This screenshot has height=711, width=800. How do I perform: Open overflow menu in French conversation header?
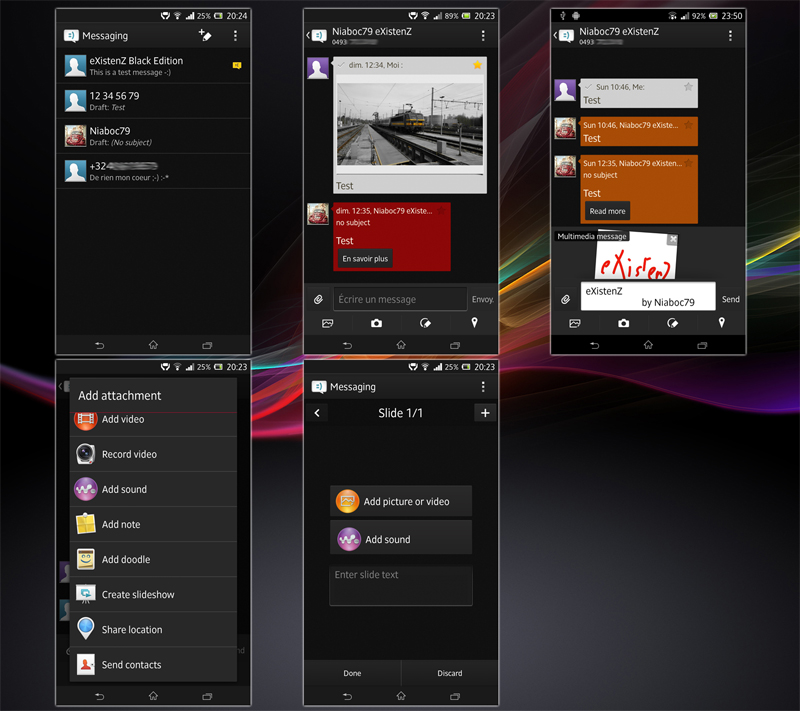[x=483, y=36]
